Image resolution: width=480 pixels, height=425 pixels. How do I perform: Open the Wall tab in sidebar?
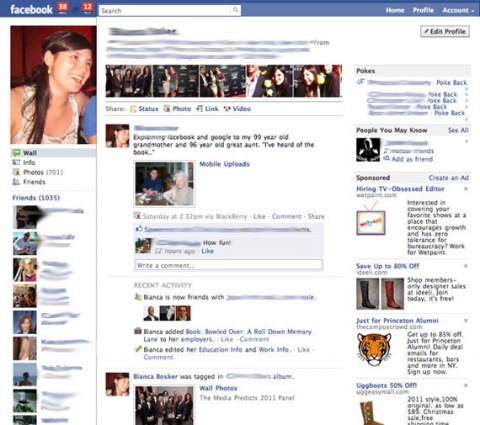coord(53,153)
